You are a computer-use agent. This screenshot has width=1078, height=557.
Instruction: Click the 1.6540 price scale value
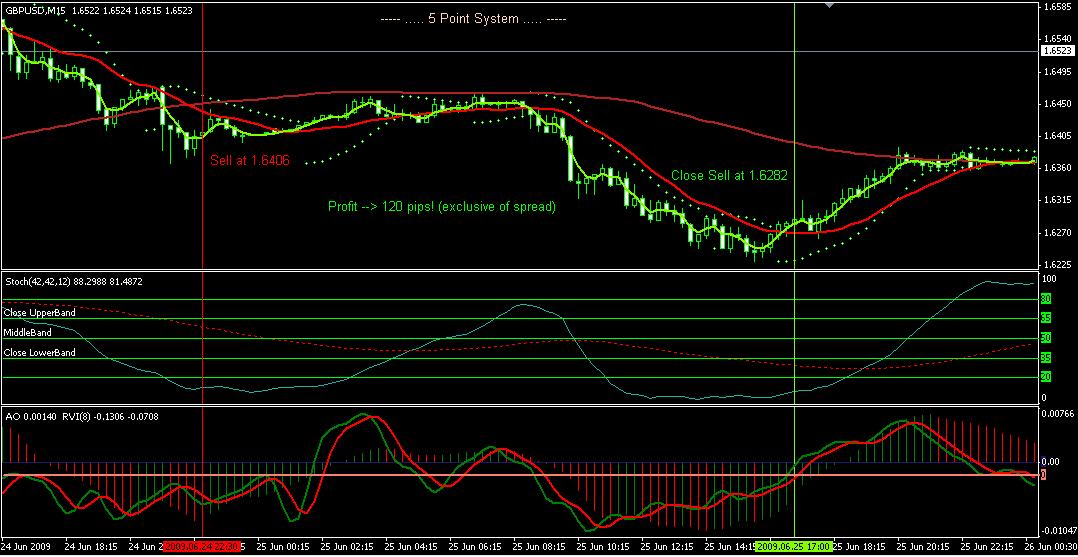(1058, 39)
